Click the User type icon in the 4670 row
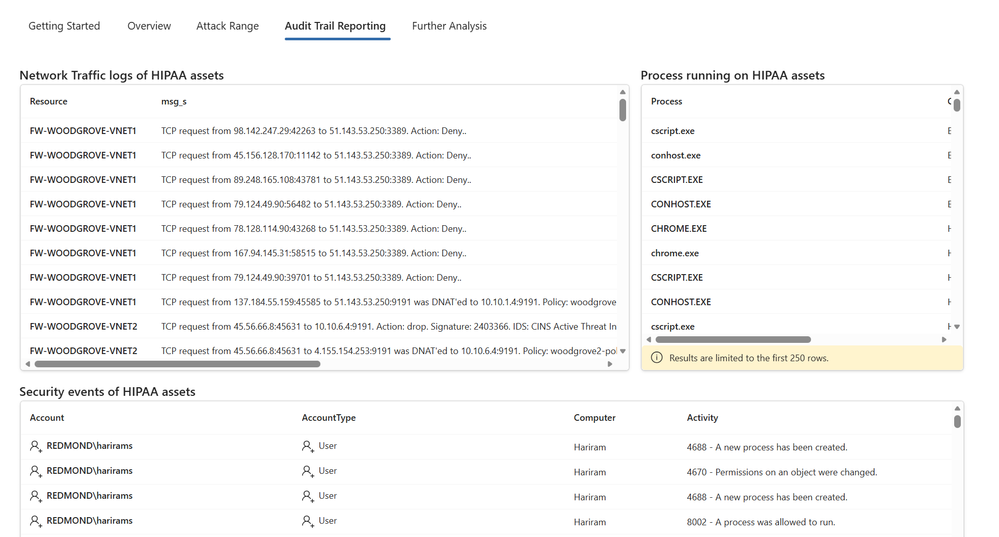 [x=308, y=471]
